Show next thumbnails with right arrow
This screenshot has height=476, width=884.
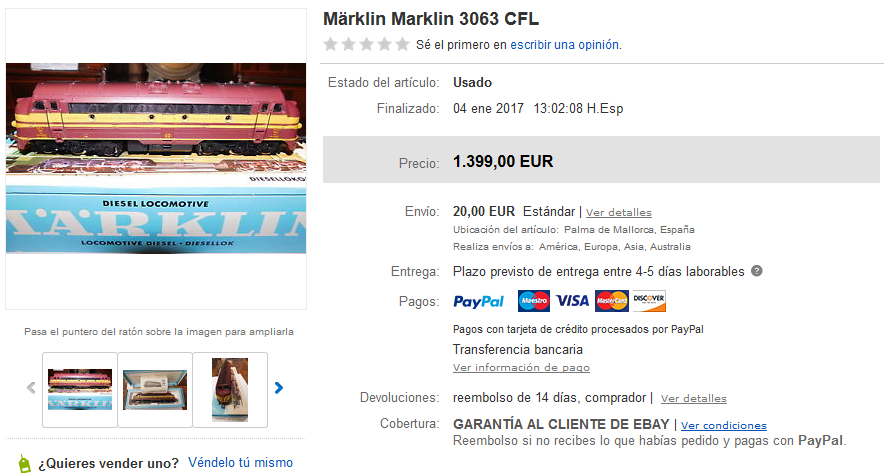[279, 388]
